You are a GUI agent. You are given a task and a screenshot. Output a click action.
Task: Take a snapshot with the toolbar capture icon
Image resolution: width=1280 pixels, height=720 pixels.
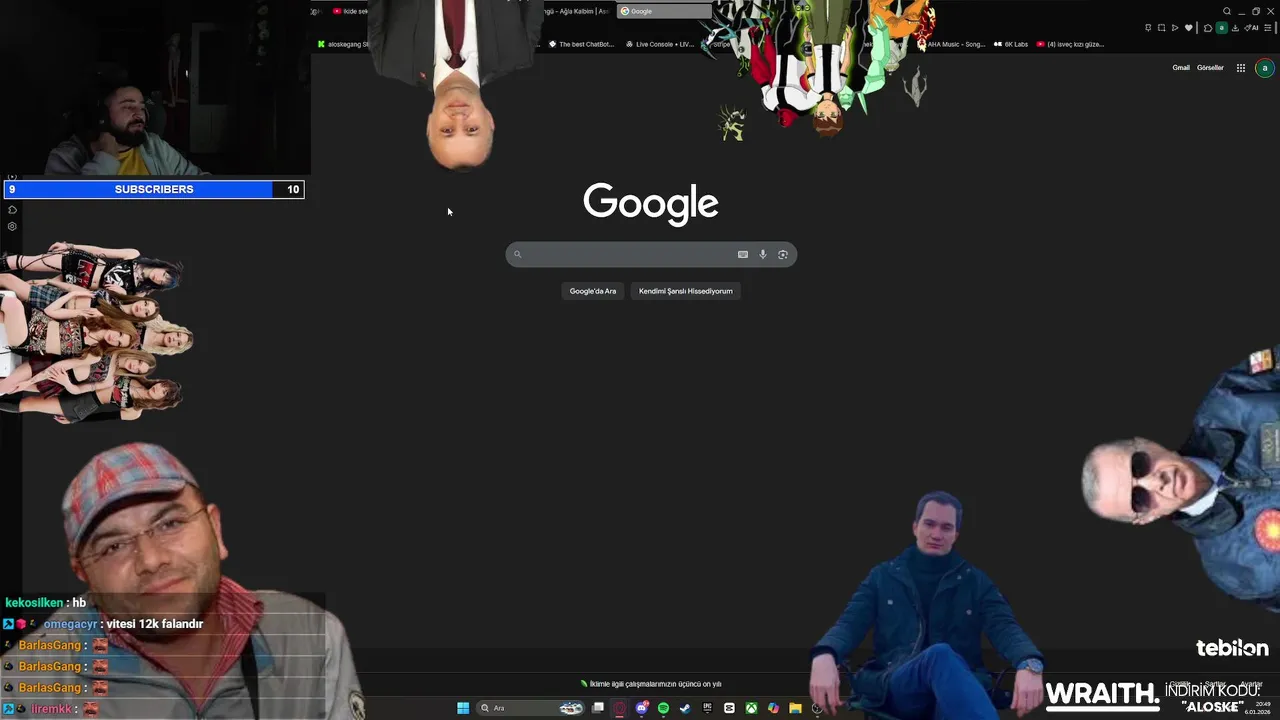point(1161,28)
